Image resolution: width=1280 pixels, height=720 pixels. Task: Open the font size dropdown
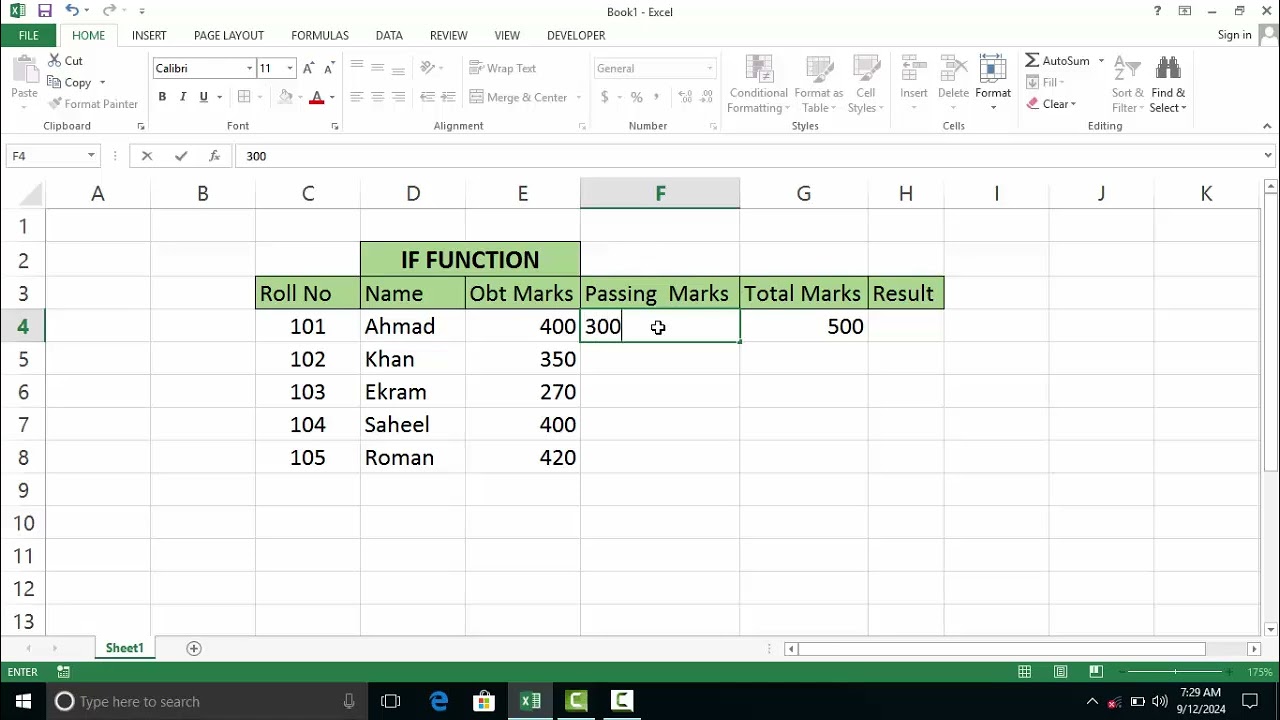290,68
